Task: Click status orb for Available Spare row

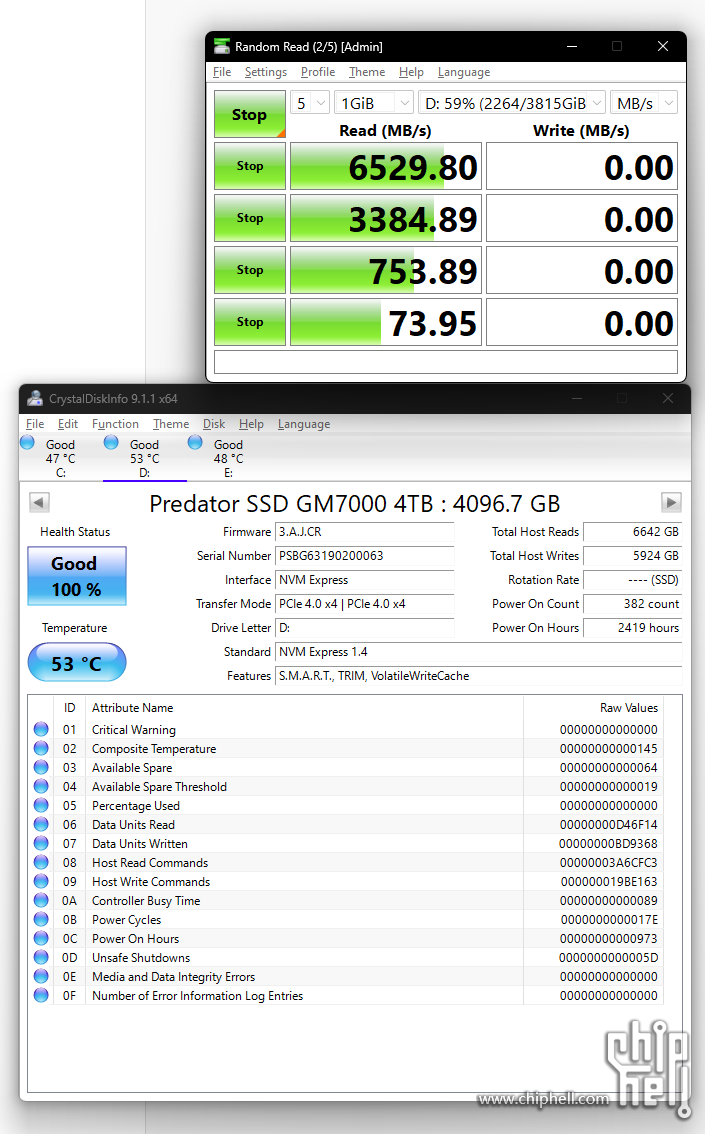Action: 41,767
